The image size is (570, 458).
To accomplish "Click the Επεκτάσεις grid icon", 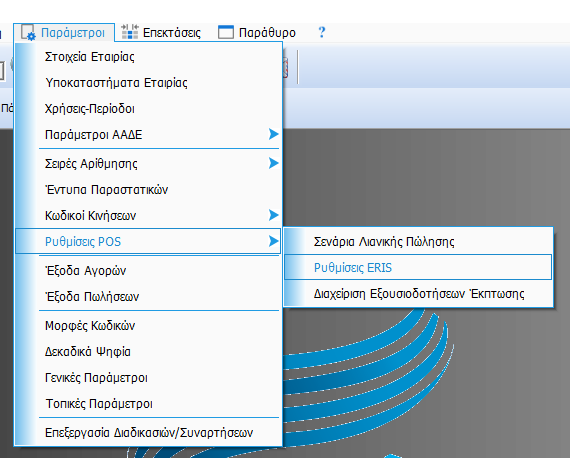I will (x=129, y=32).
